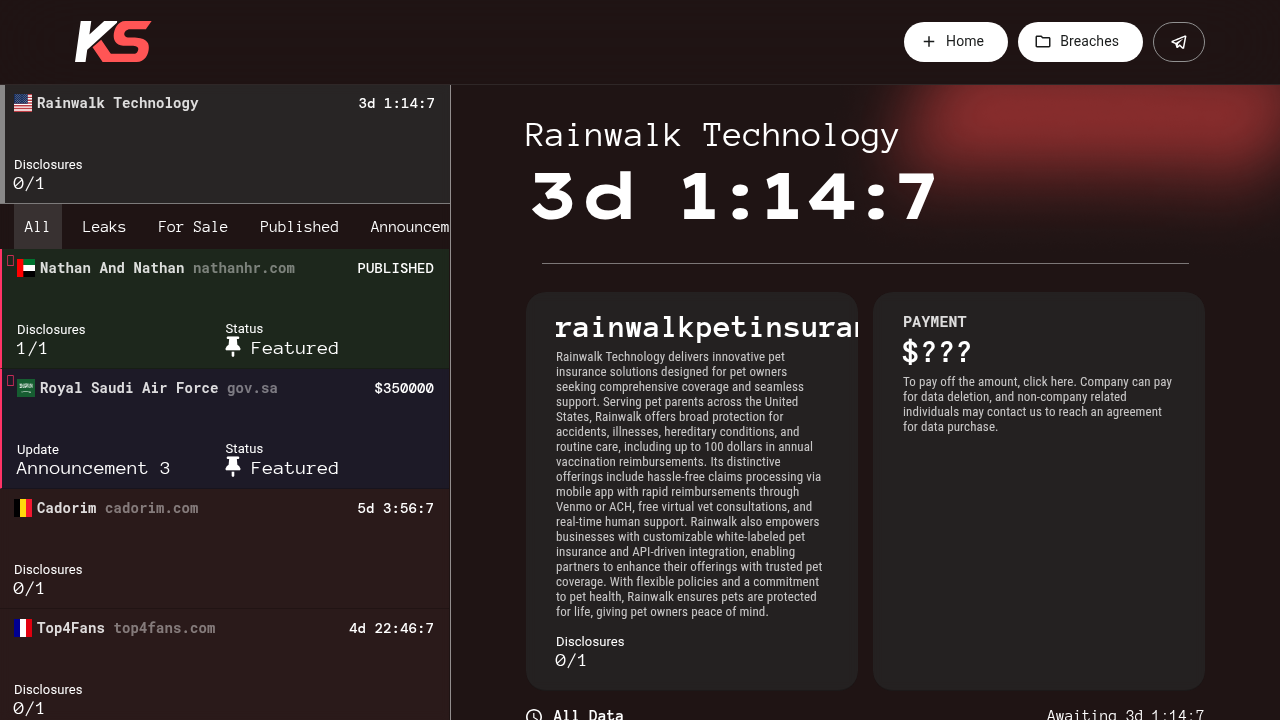Show the Published tab
Screen dimensions: 1280x720
pos(299,227)
